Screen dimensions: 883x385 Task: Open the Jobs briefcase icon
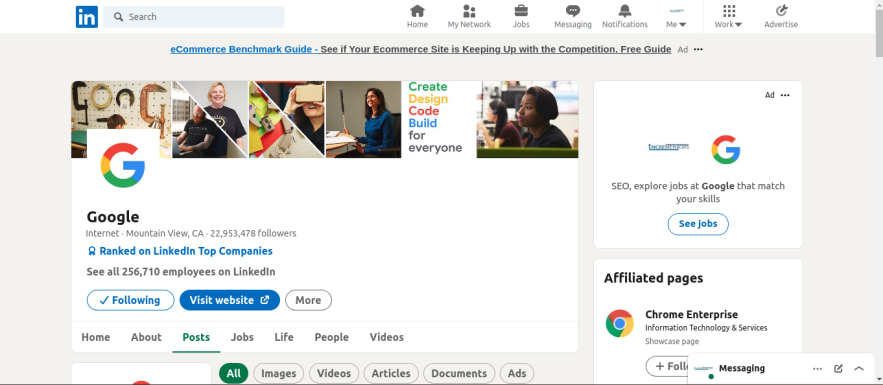pos(521,17)
